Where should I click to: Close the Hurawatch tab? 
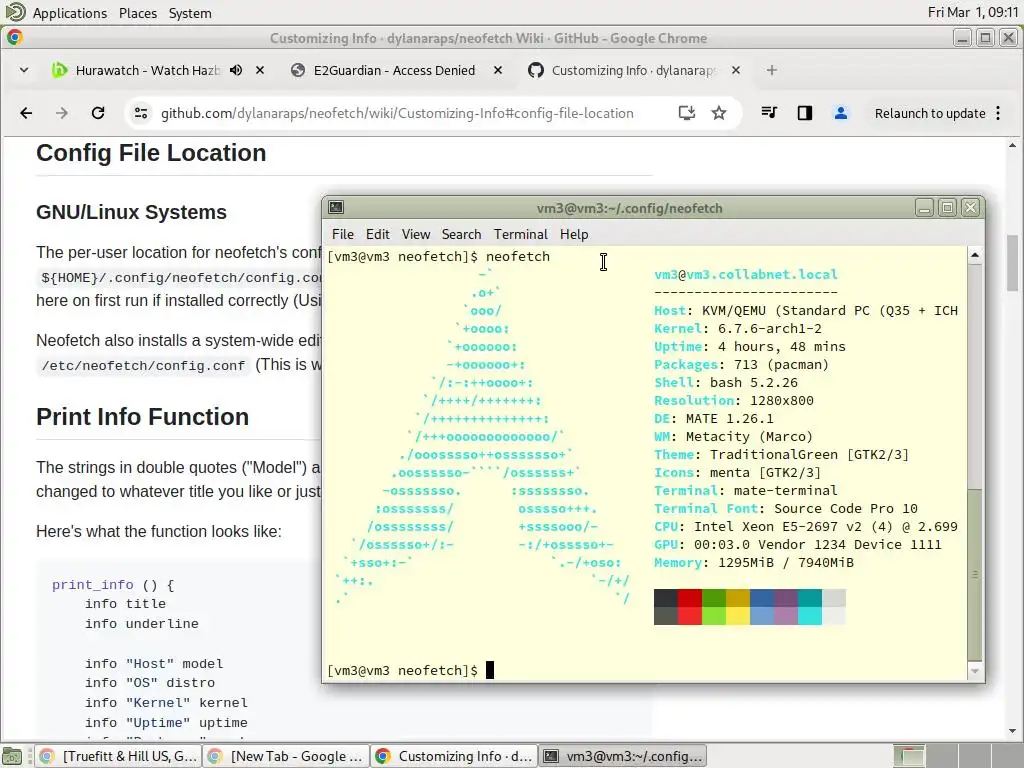coord(260,70)
